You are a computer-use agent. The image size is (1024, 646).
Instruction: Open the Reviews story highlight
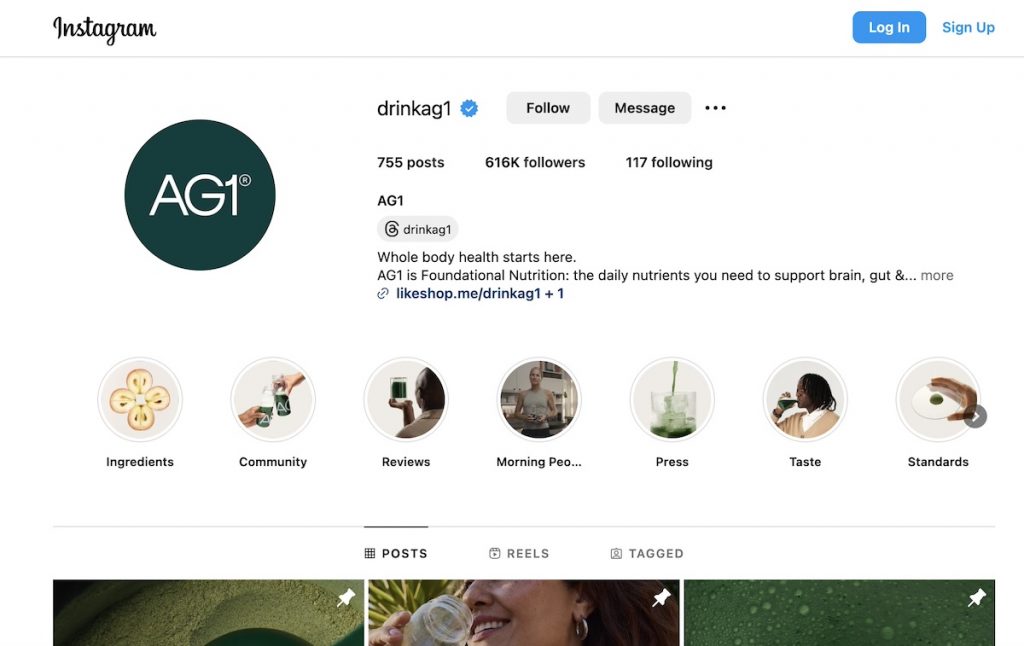coord(406,399)
